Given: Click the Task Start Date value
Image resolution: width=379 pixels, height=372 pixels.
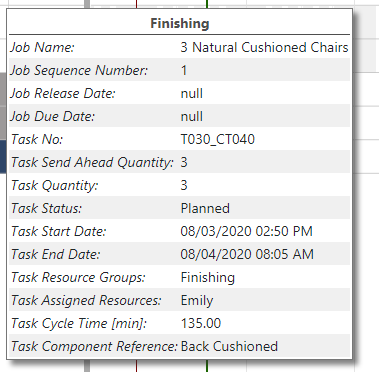Looking at the screenshot, I should 247,231.
